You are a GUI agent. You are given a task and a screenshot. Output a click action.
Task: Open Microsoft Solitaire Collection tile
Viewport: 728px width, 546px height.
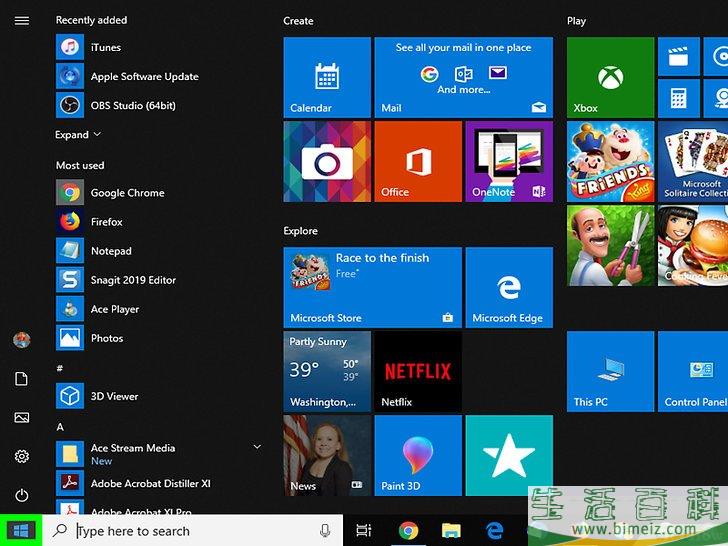coord(693,162)
